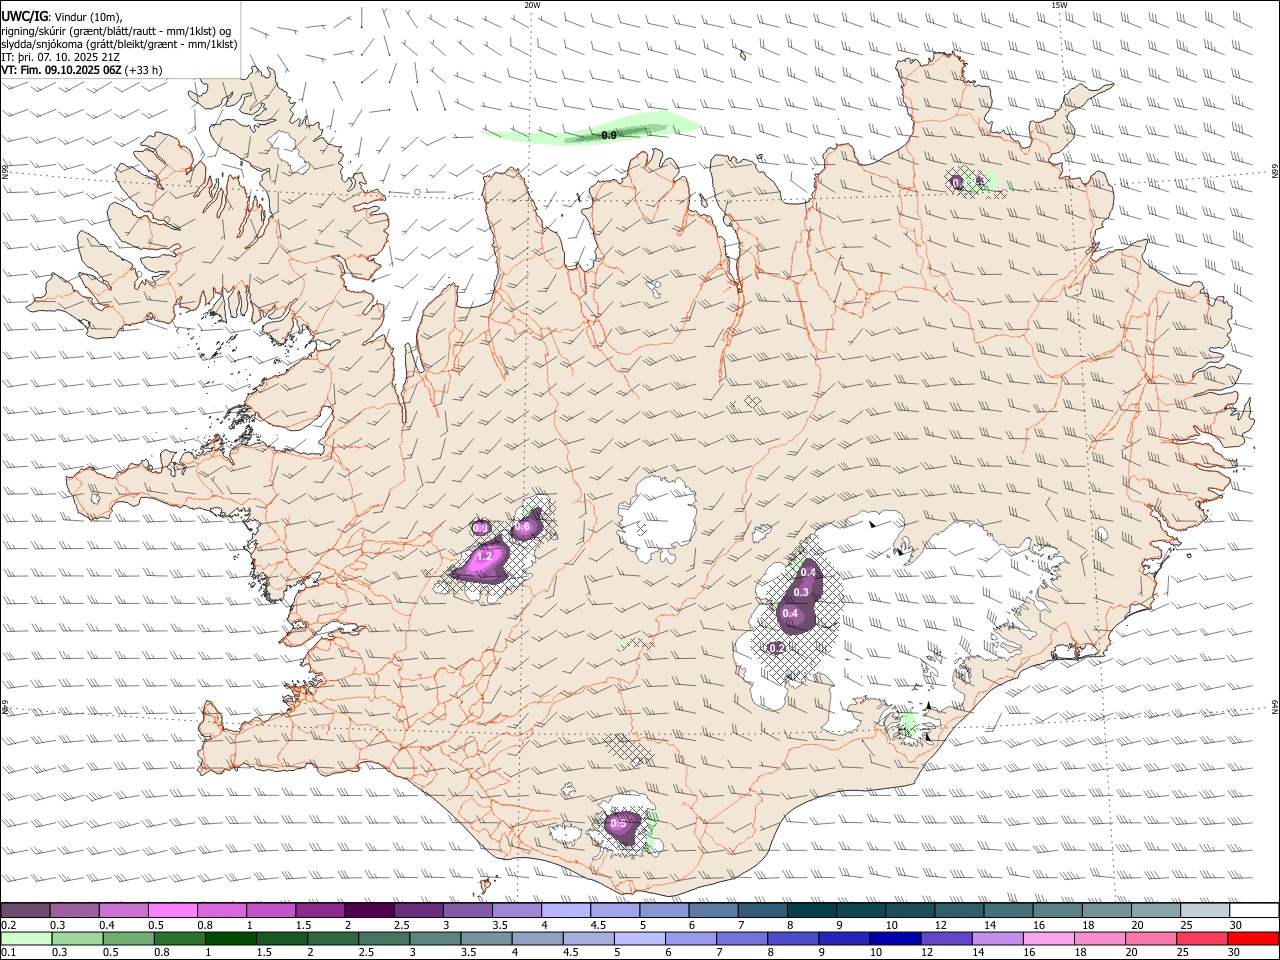Pick the bright pink 0.5 swatch in upper legend bar
The width and height of the screenshot is (1280, 960).
[172, 910]
